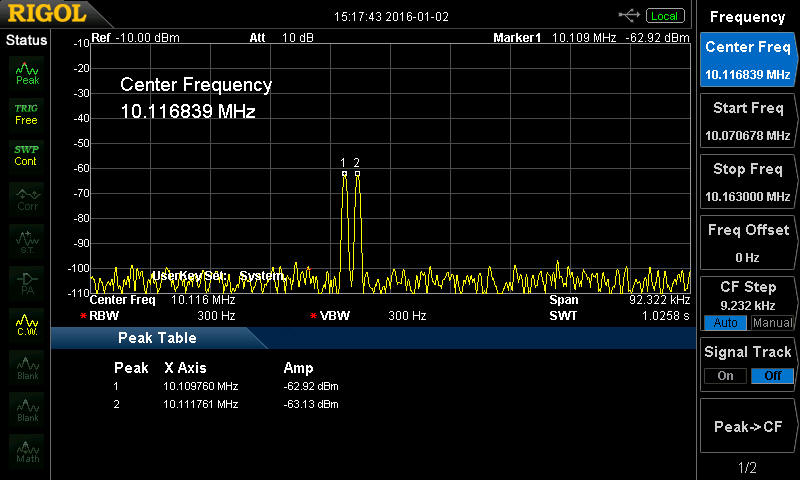
Task: Click the USB connection icon
Action: (x=629, y=15)
